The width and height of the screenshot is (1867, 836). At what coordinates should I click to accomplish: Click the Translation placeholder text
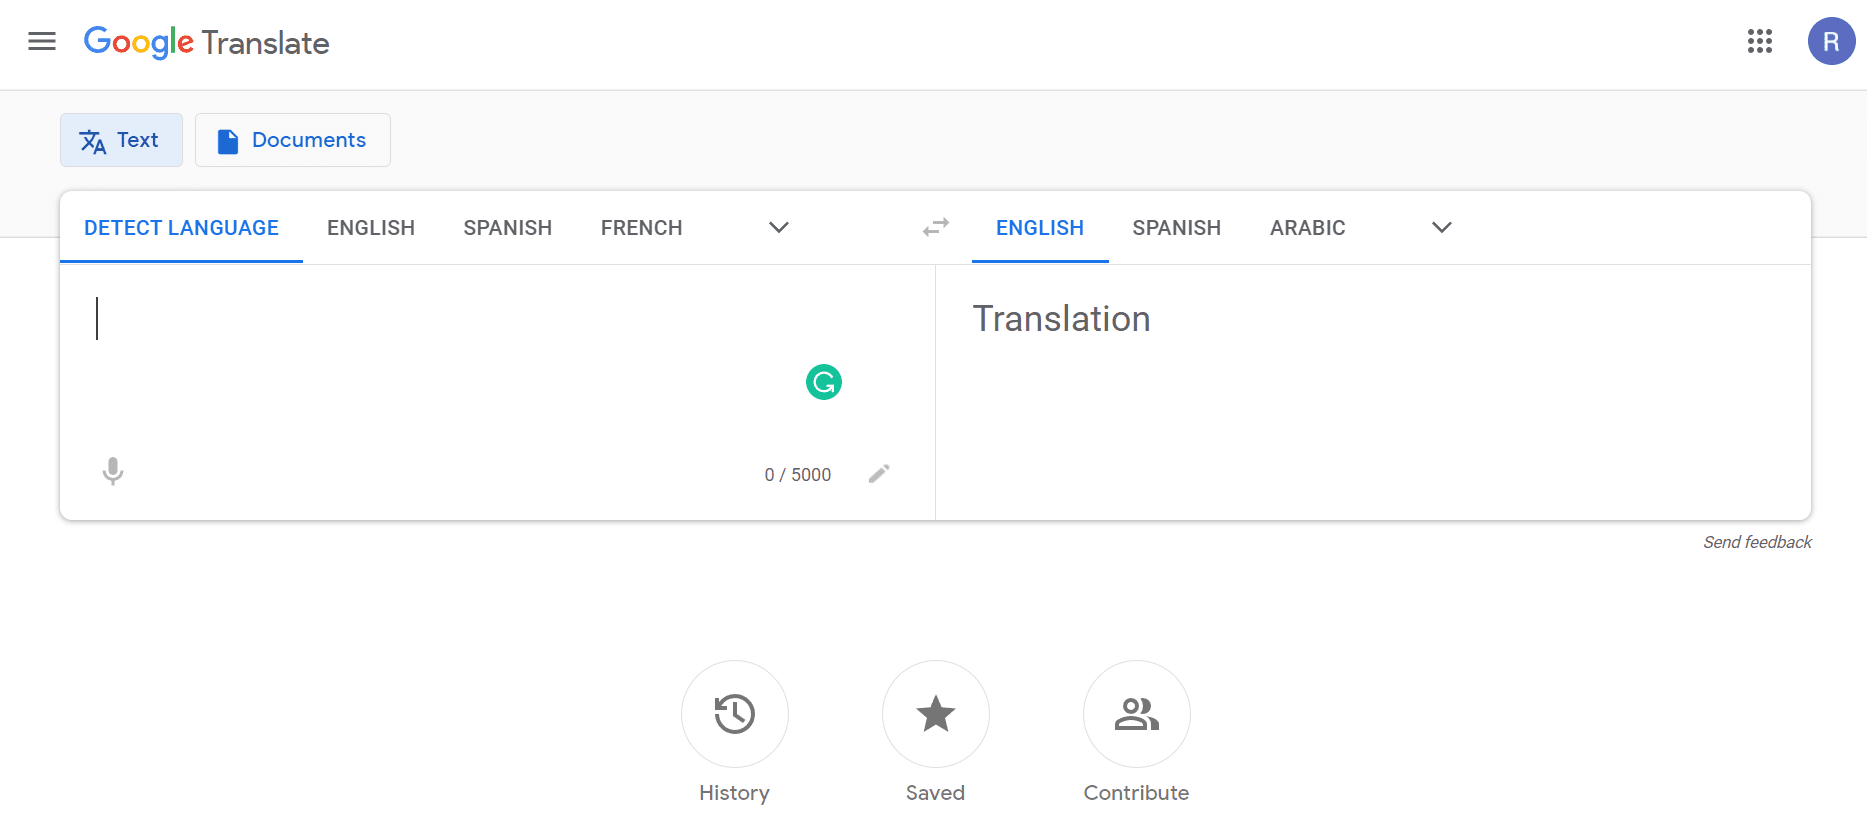[x=1062, y=319]
